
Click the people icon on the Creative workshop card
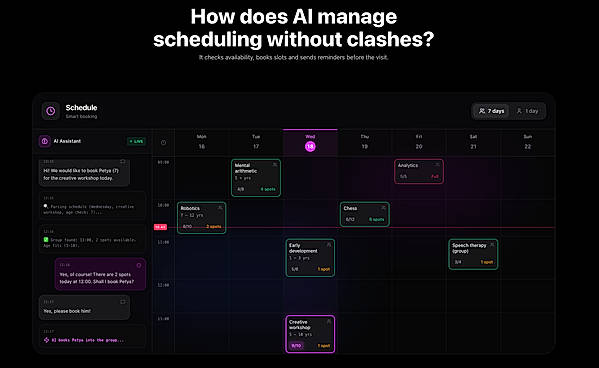point(329,321)
